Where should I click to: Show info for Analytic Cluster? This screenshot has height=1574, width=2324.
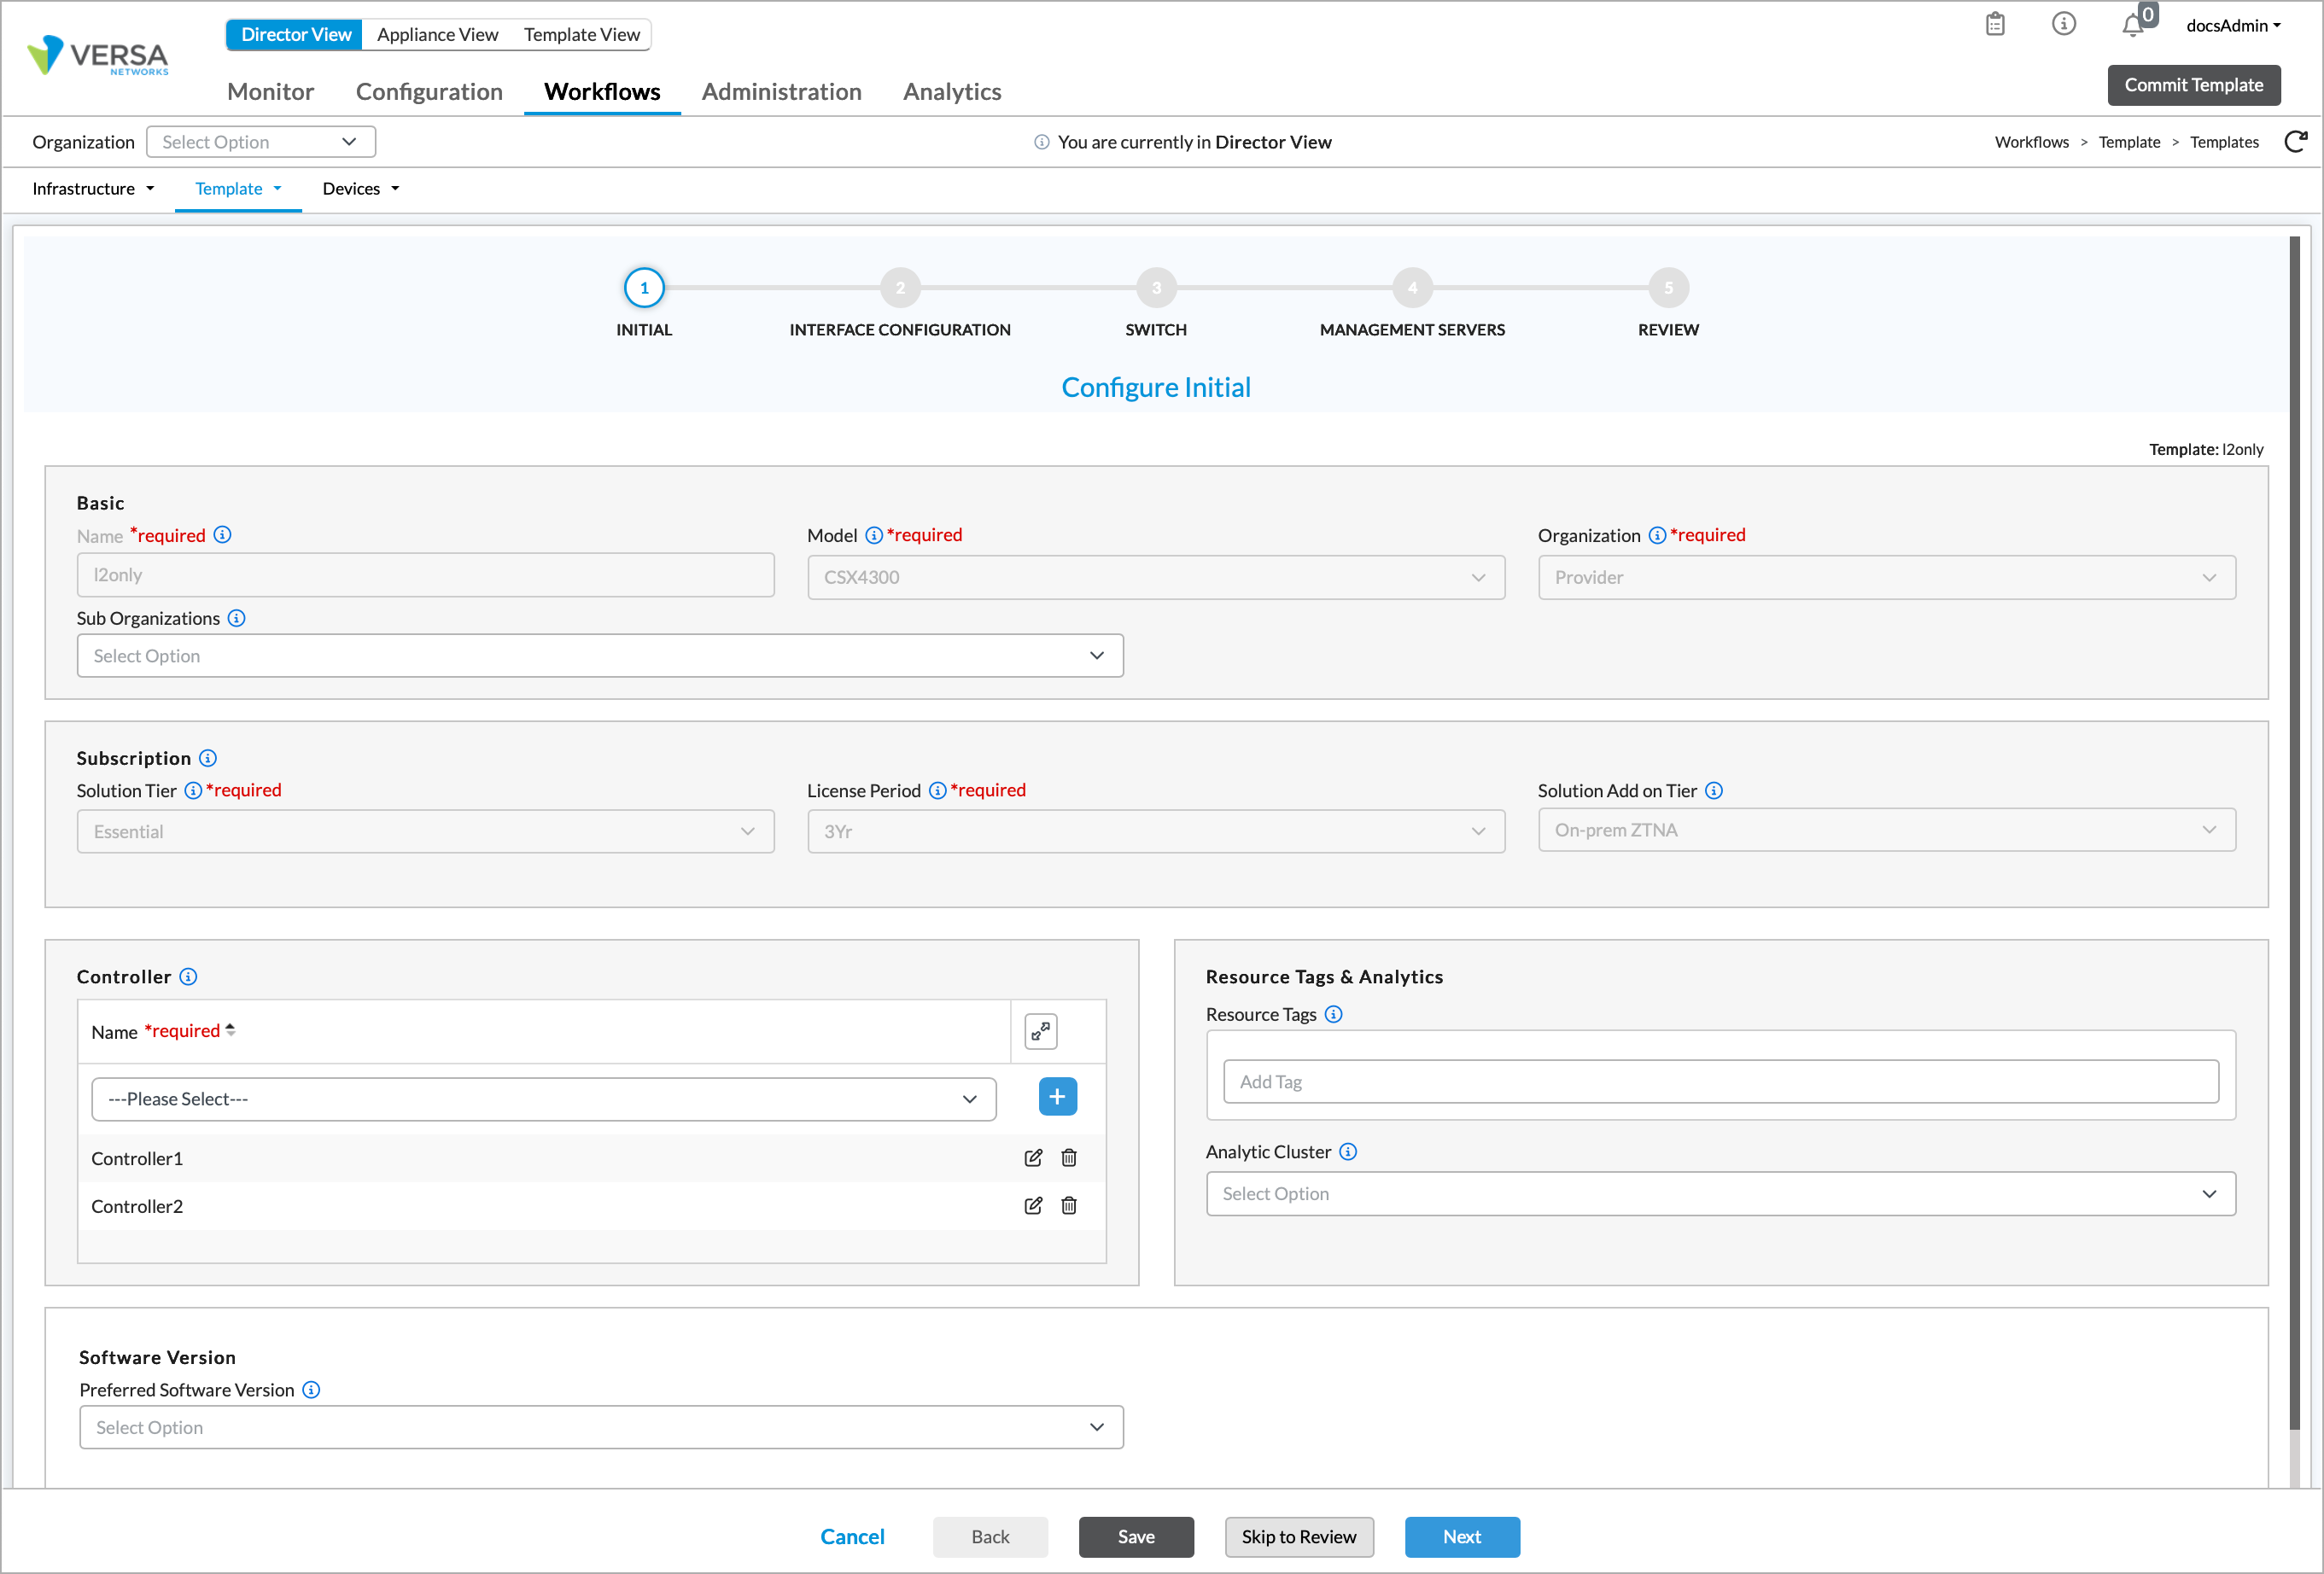point(1348,1152)
